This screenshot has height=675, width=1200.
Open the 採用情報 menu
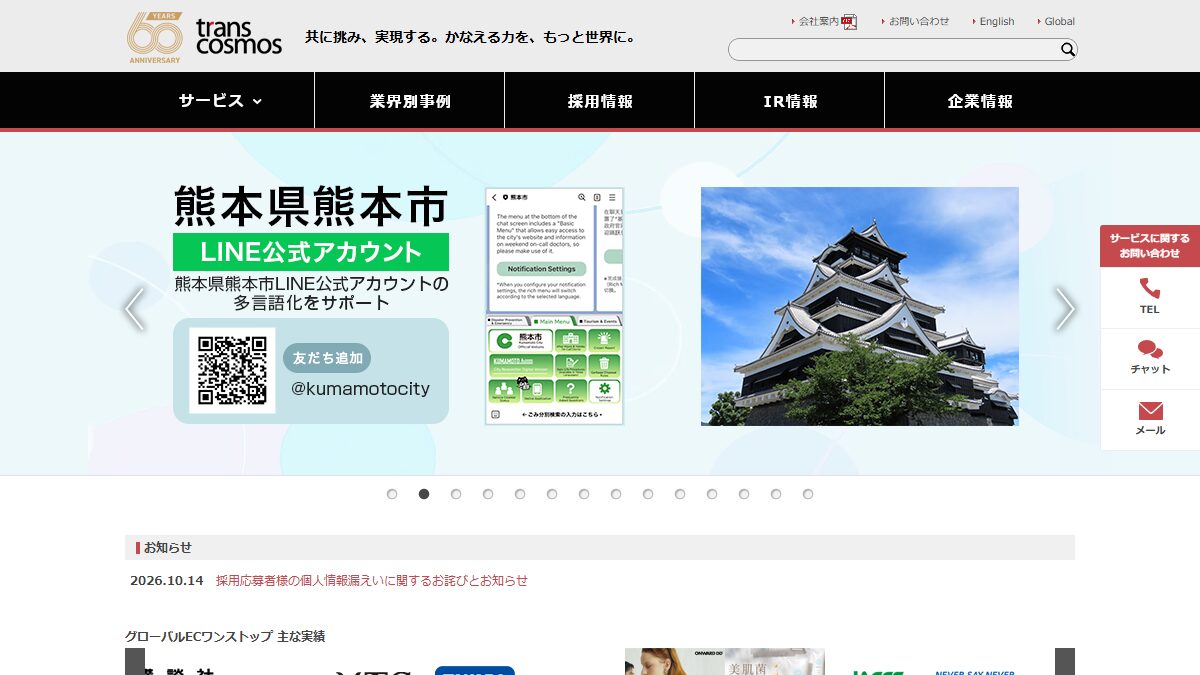pos(600,101)
